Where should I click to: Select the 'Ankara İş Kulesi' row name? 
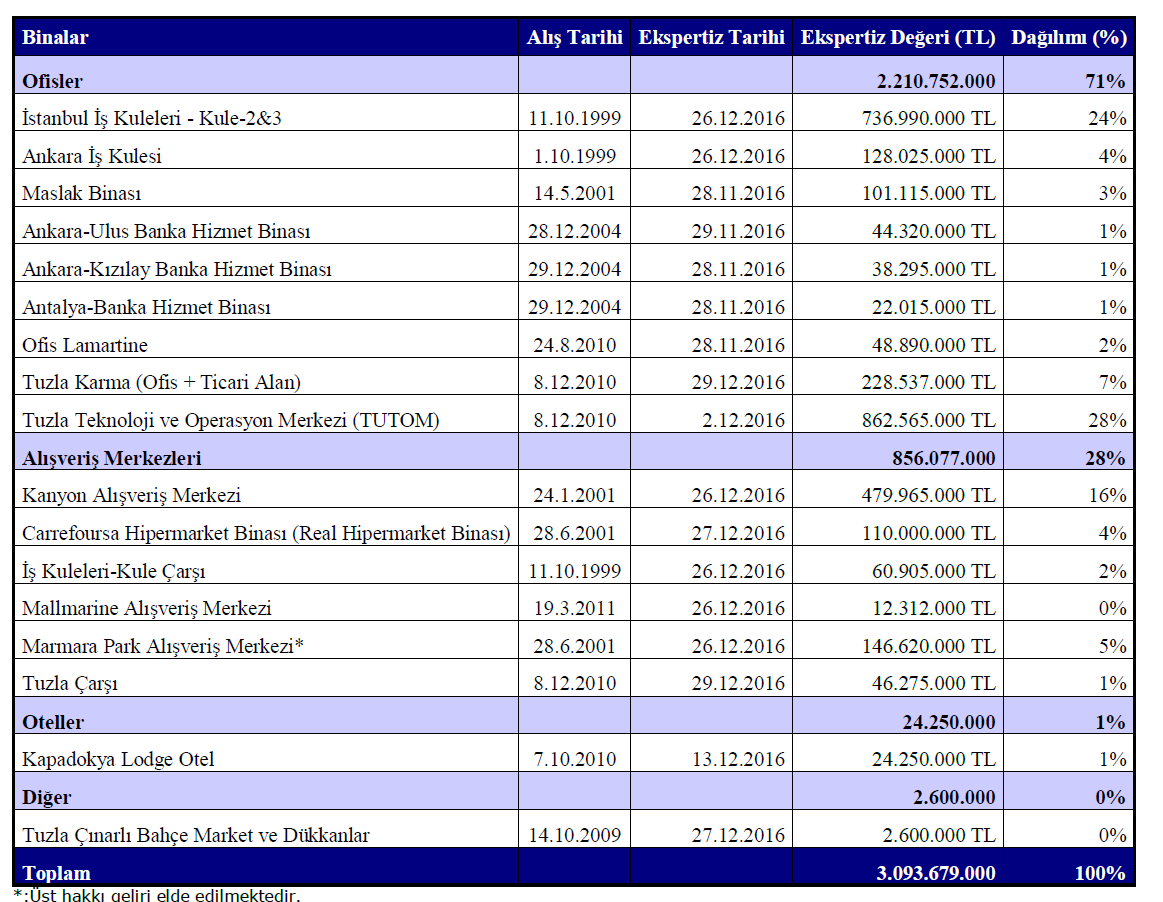[x=91, y=156]
